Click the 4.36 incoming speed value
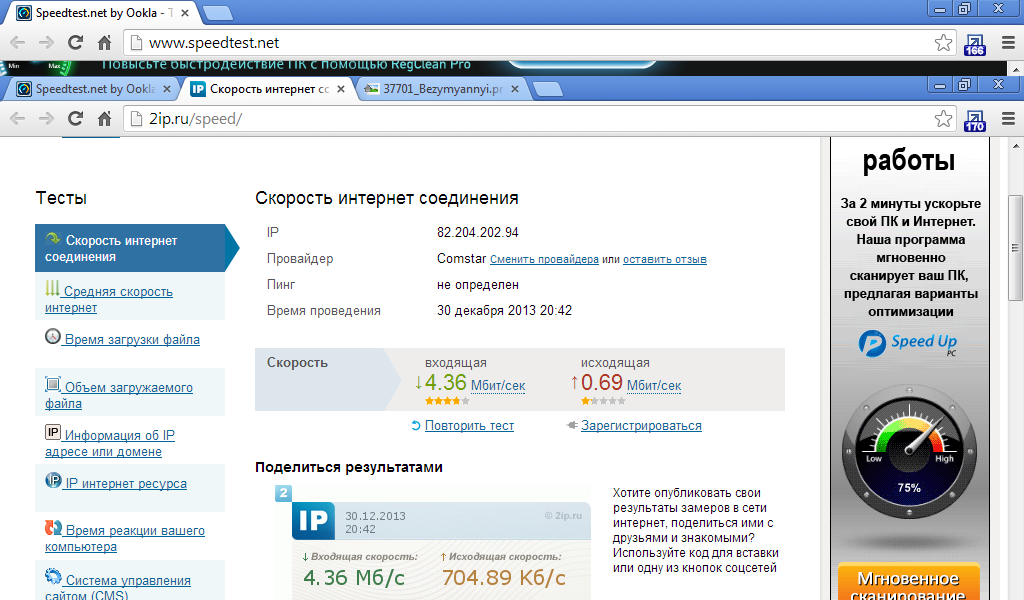1024x600 pixels. [x=445, y=383]
